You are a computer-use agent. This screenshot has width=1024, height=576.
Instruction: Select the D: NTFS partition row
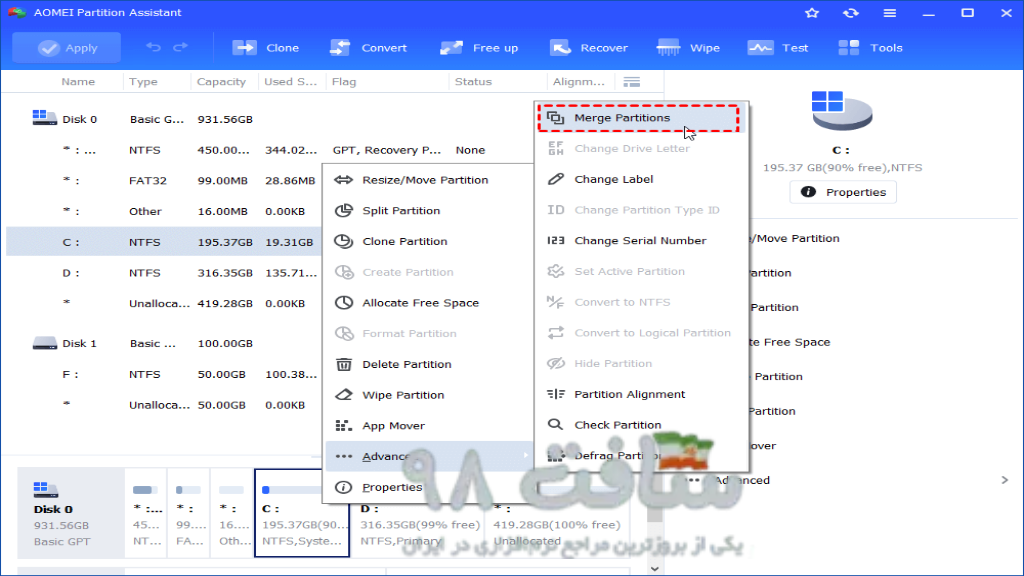pyautogui.click(x=163, y=272)
